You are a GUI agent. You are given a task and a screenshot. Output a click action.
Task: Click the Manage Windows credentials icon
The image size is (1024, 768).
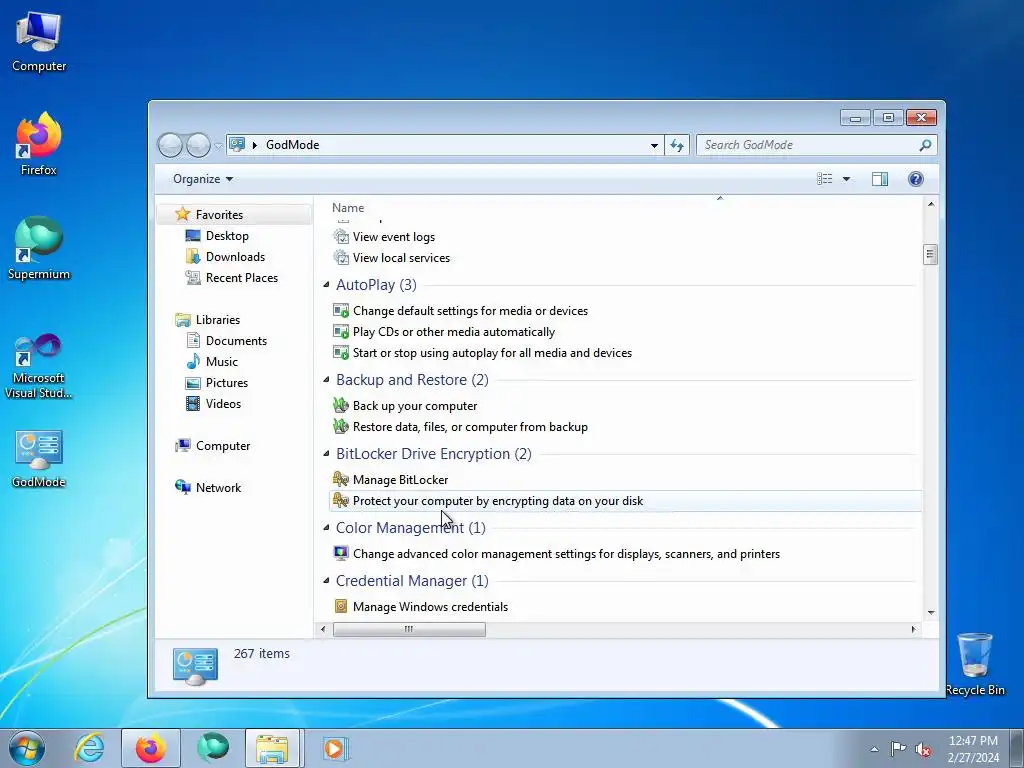click(x=341, y=607)
